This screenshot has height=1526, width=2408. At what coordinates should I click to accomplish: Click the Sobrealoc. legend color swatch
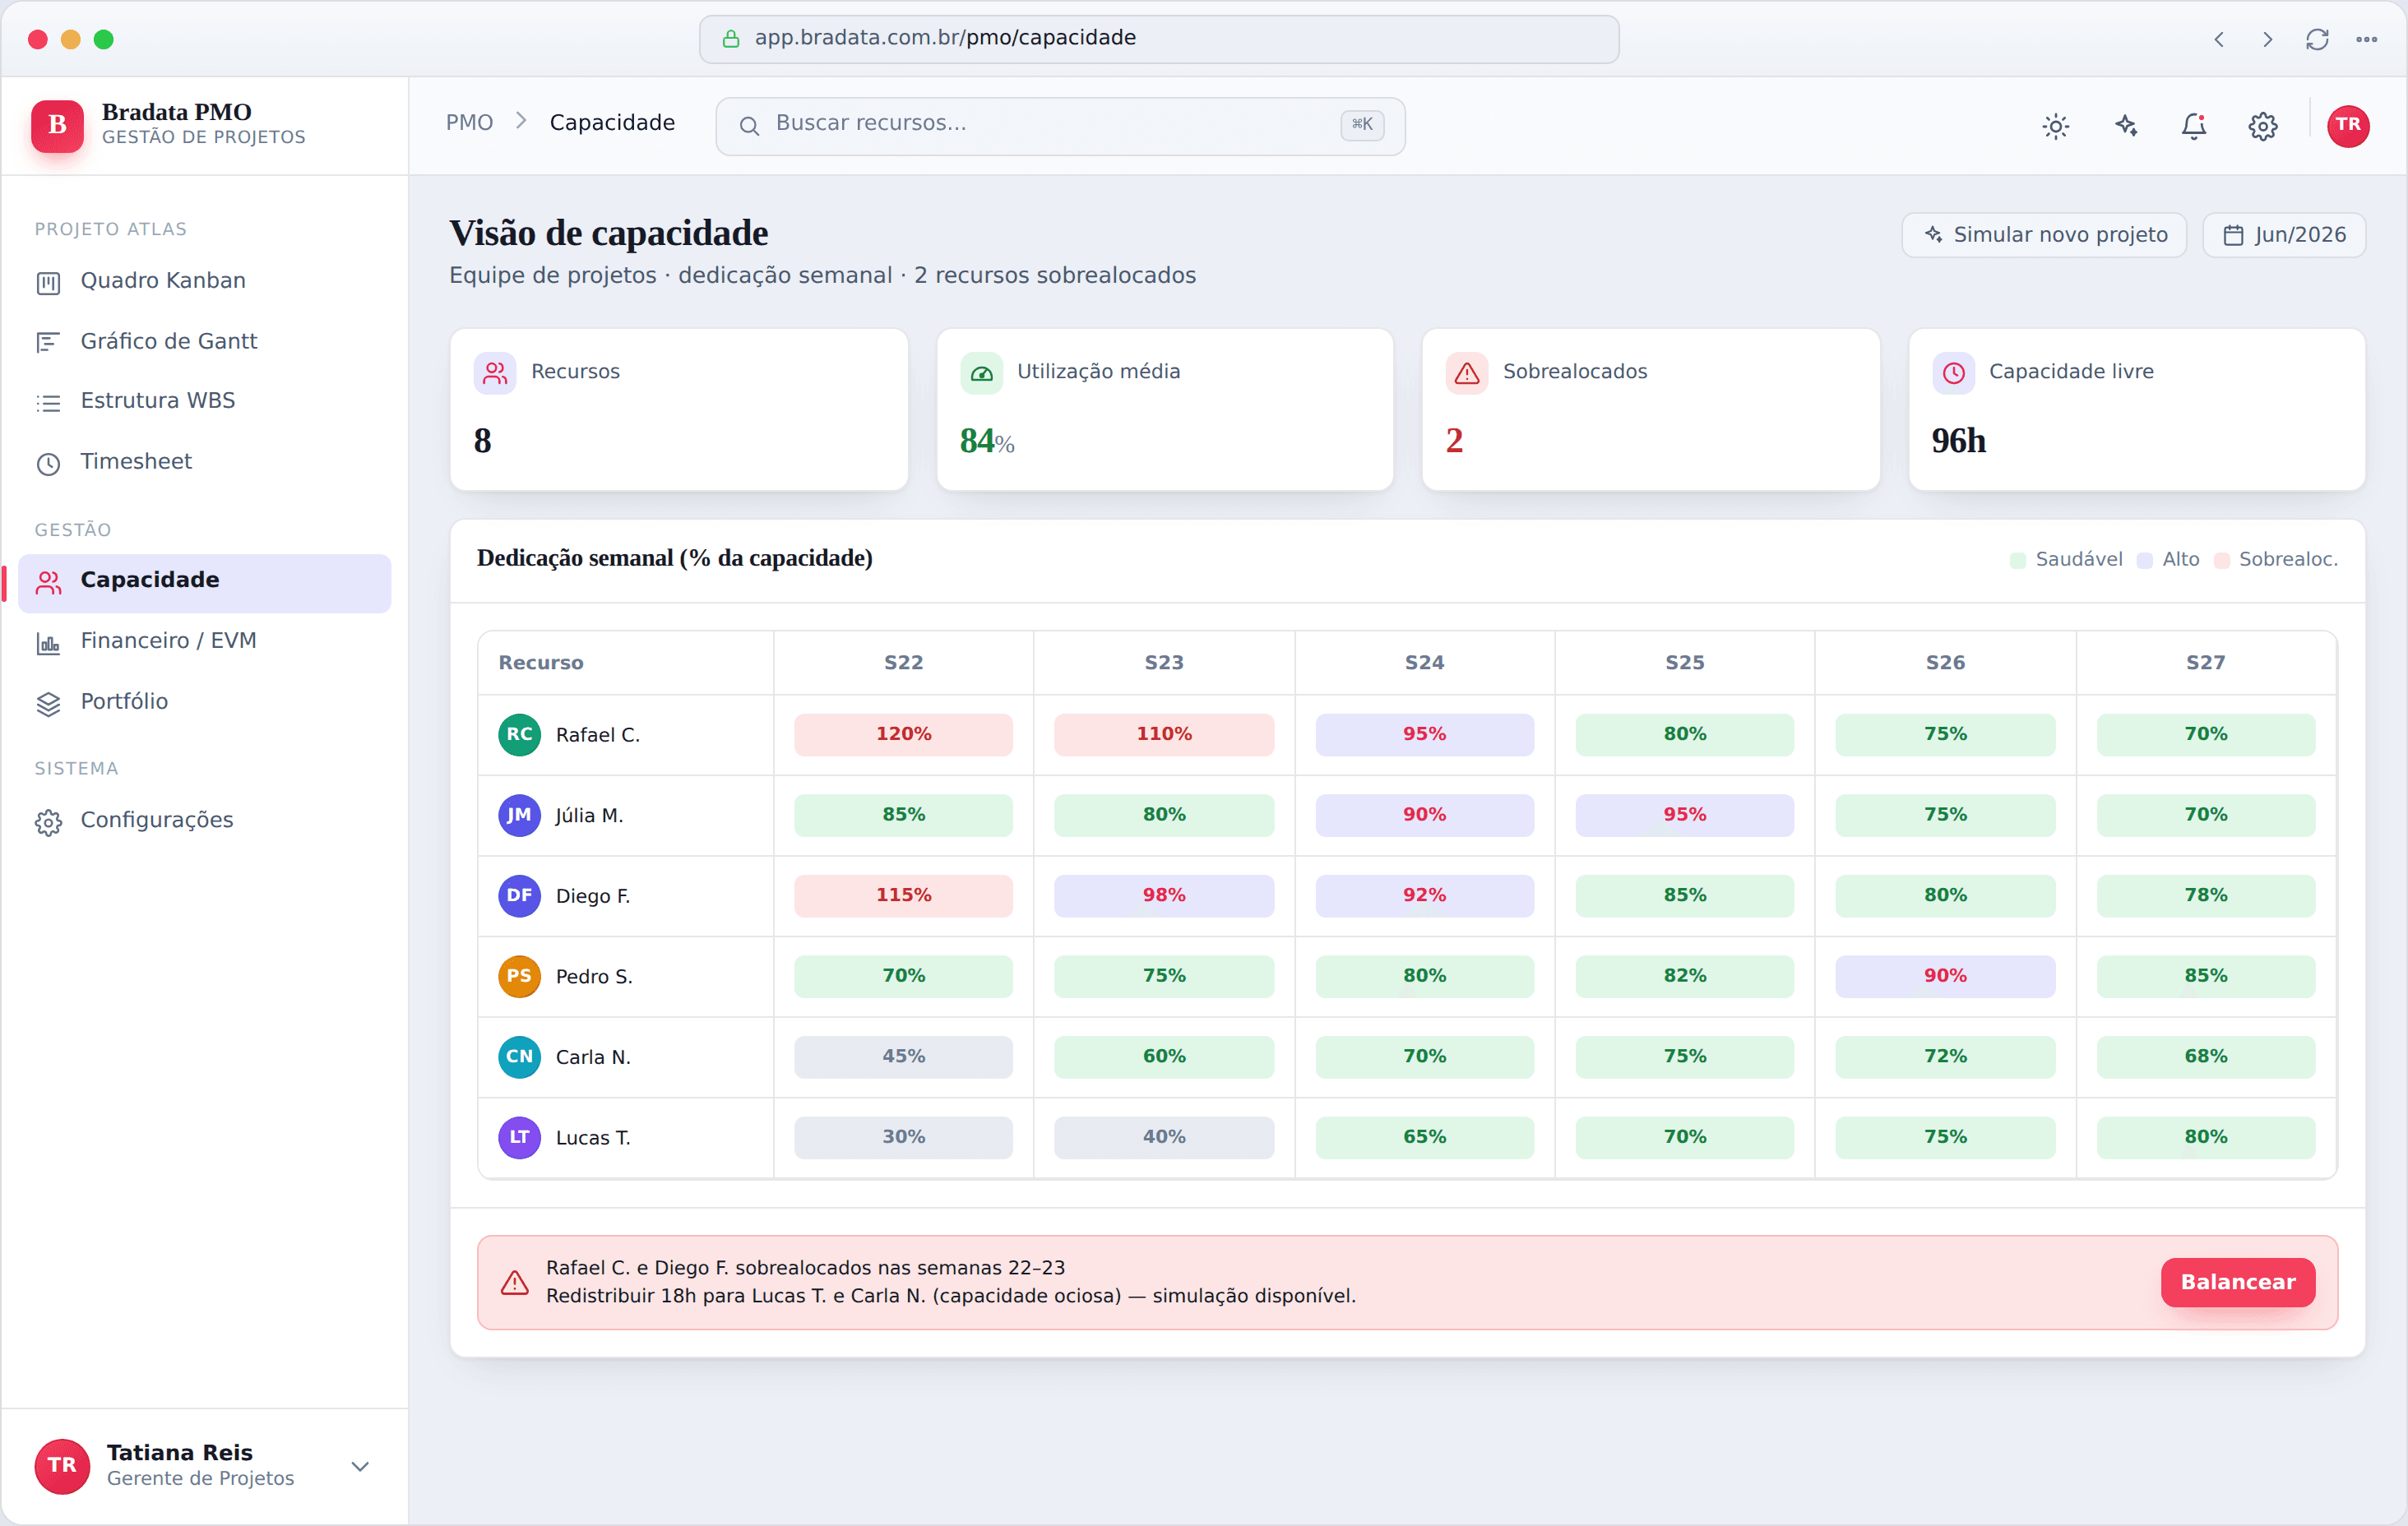click(x=2222, y=560)
